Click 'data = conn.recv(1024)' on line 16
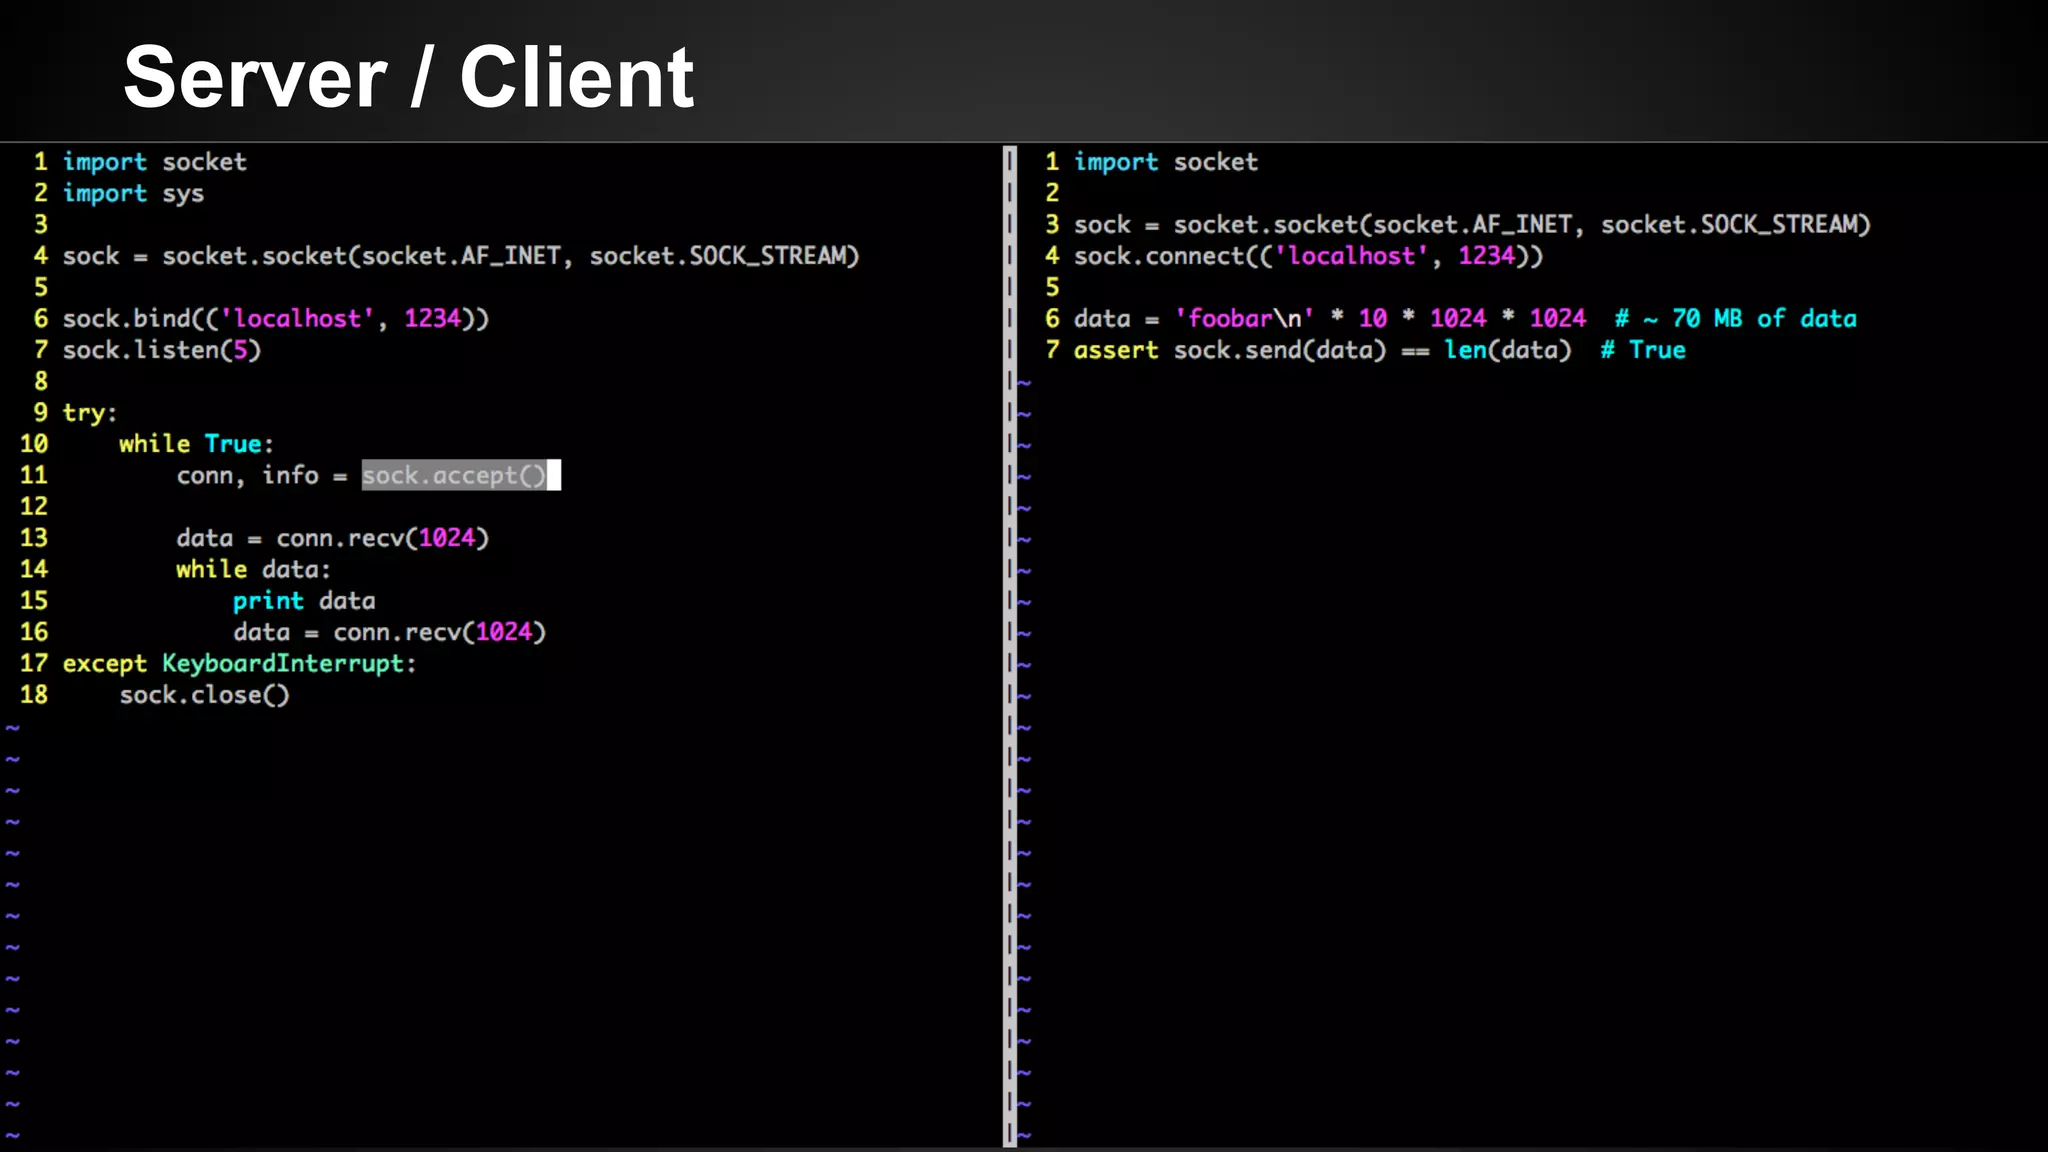Image resolution: width=2048 pixels, height=1152 pixels. coord(390,632)
